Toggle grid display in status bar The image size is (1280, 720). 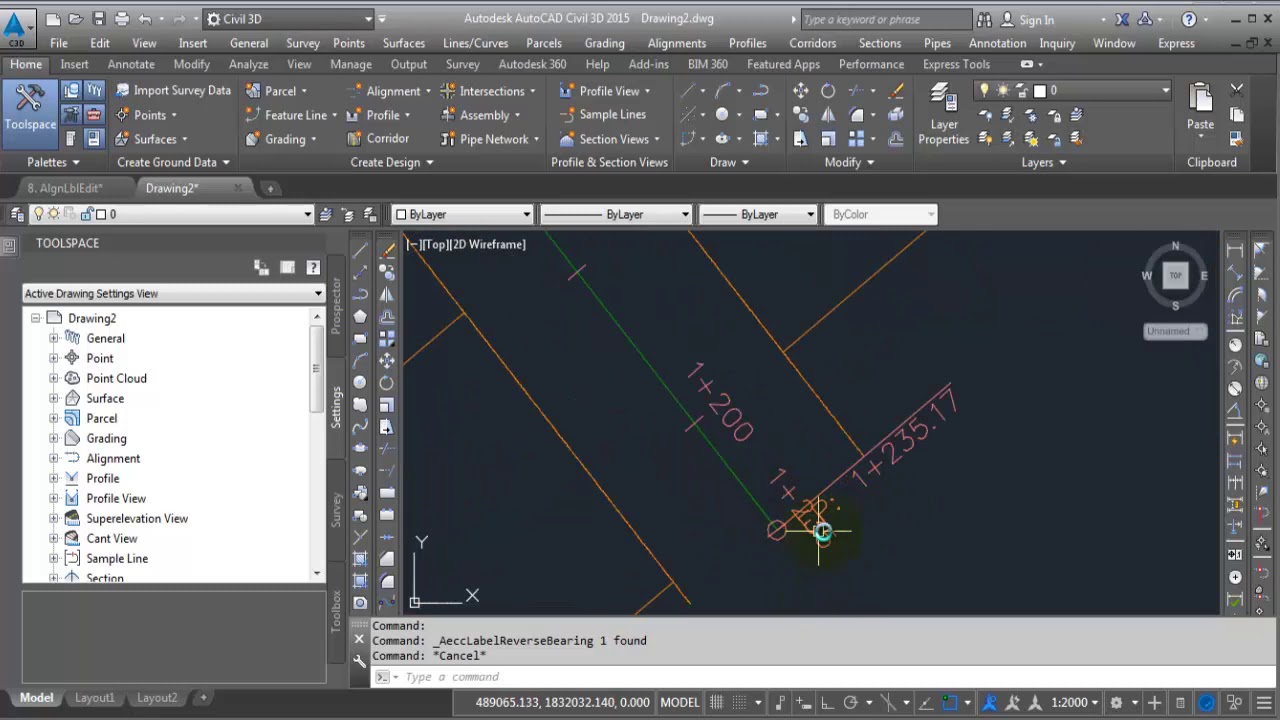tap(718, 702)
